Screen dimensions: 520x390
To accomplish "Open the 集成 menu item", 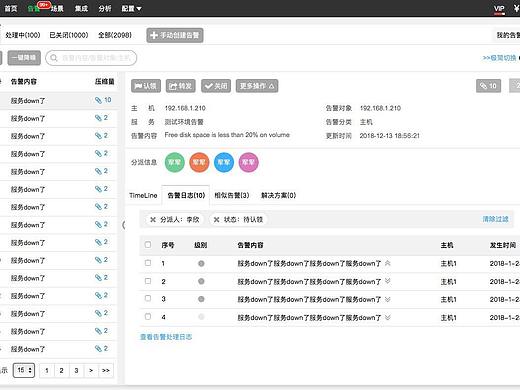I will 81,9.
